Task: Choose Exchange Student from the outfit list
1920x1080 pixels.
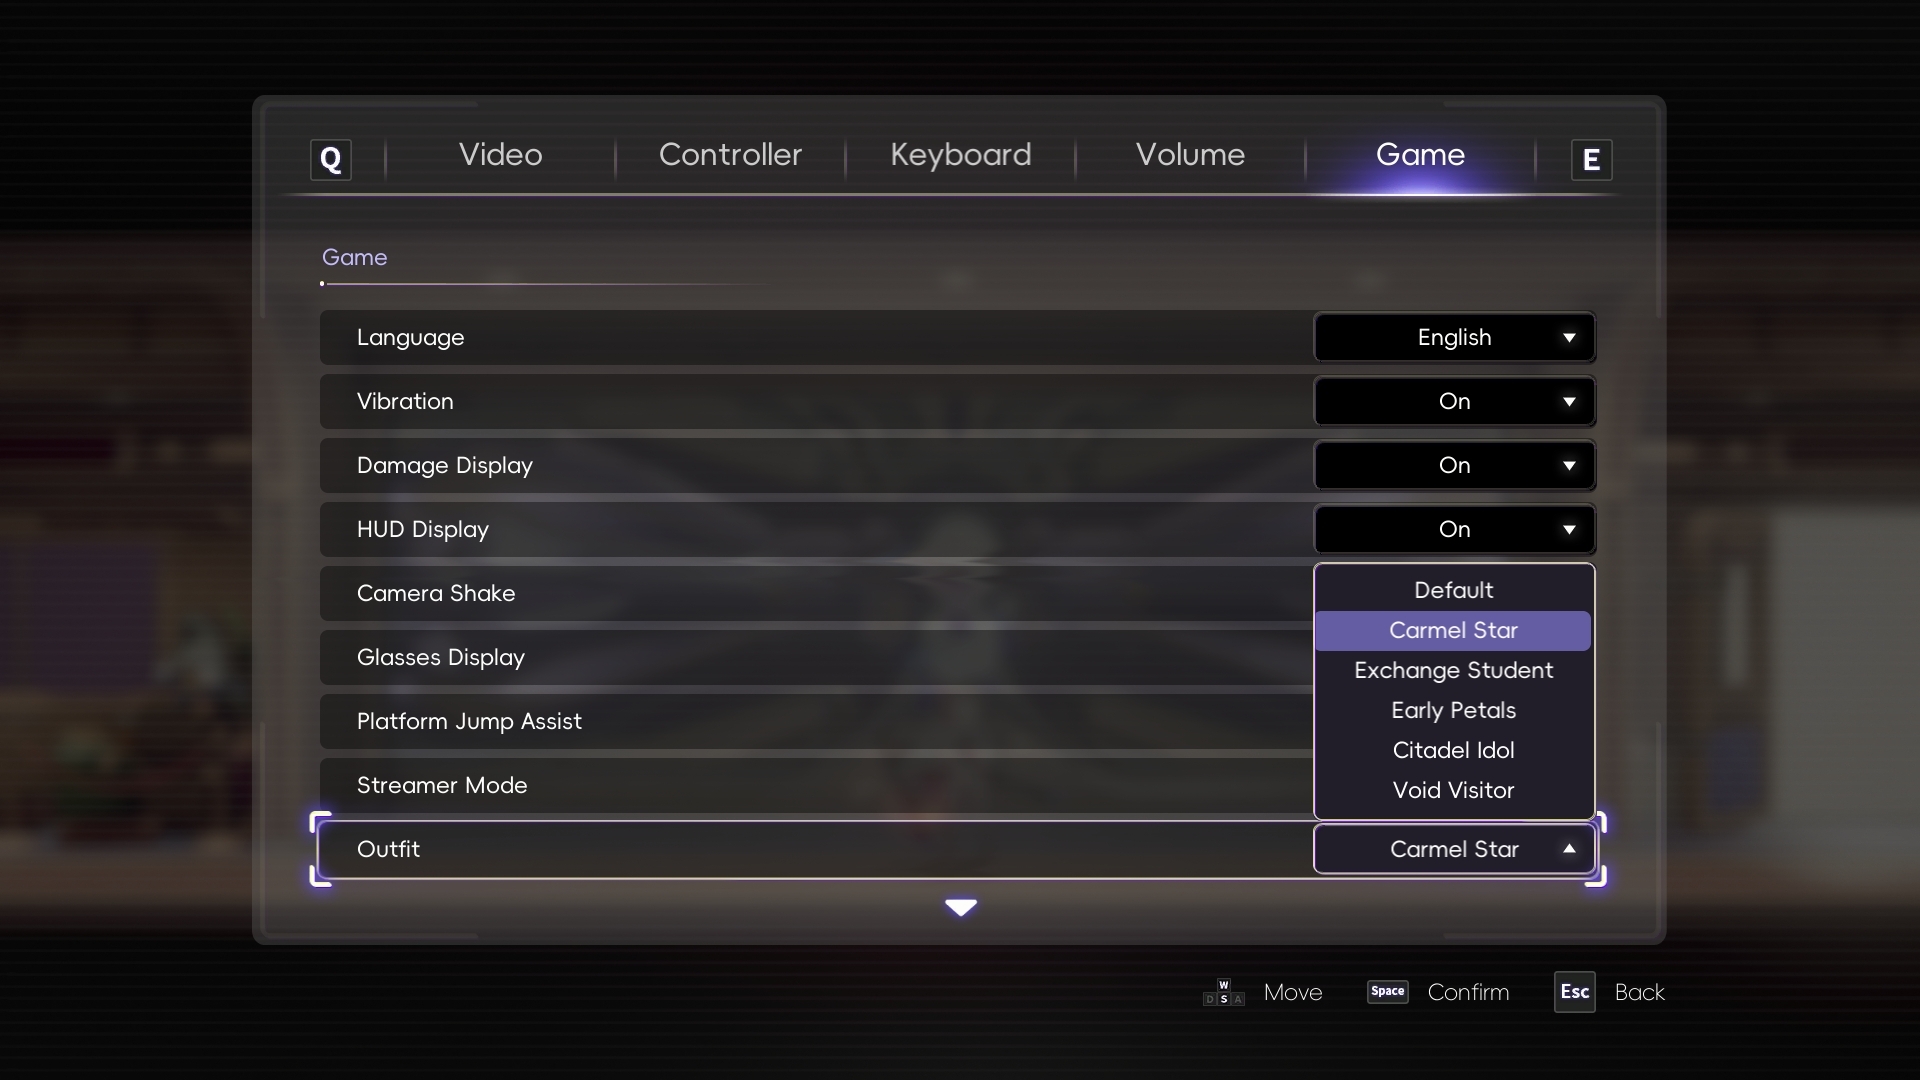Action: pos(1453,670)
